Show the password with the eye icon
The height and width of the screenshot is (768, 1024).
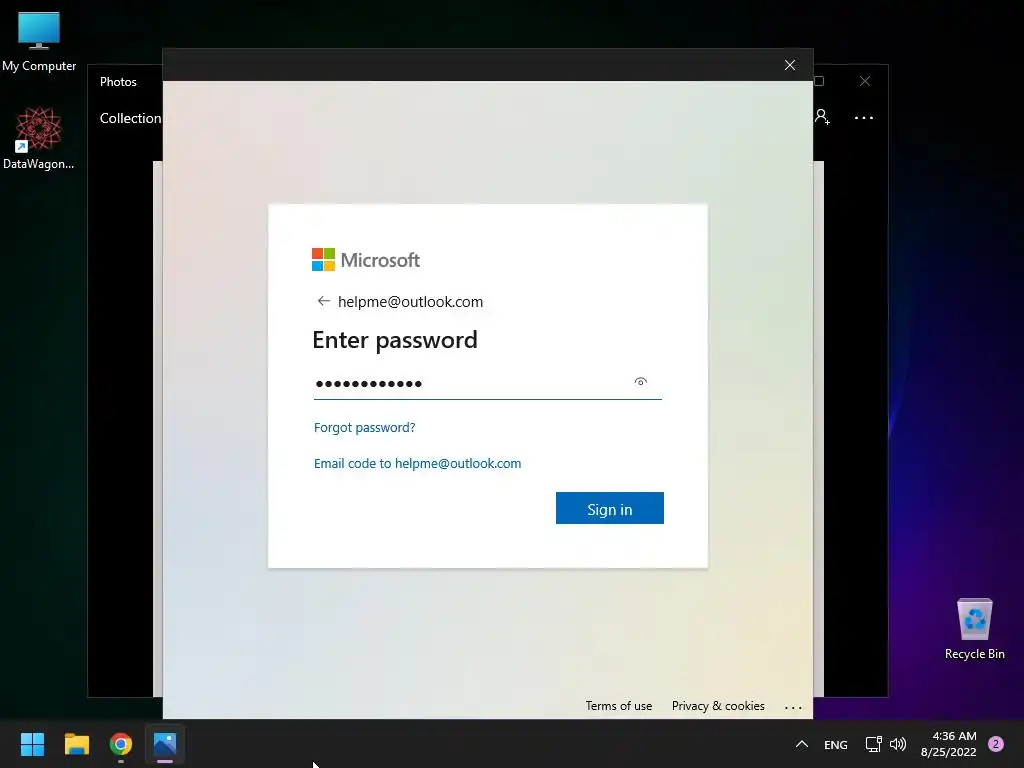pos(641,382)
